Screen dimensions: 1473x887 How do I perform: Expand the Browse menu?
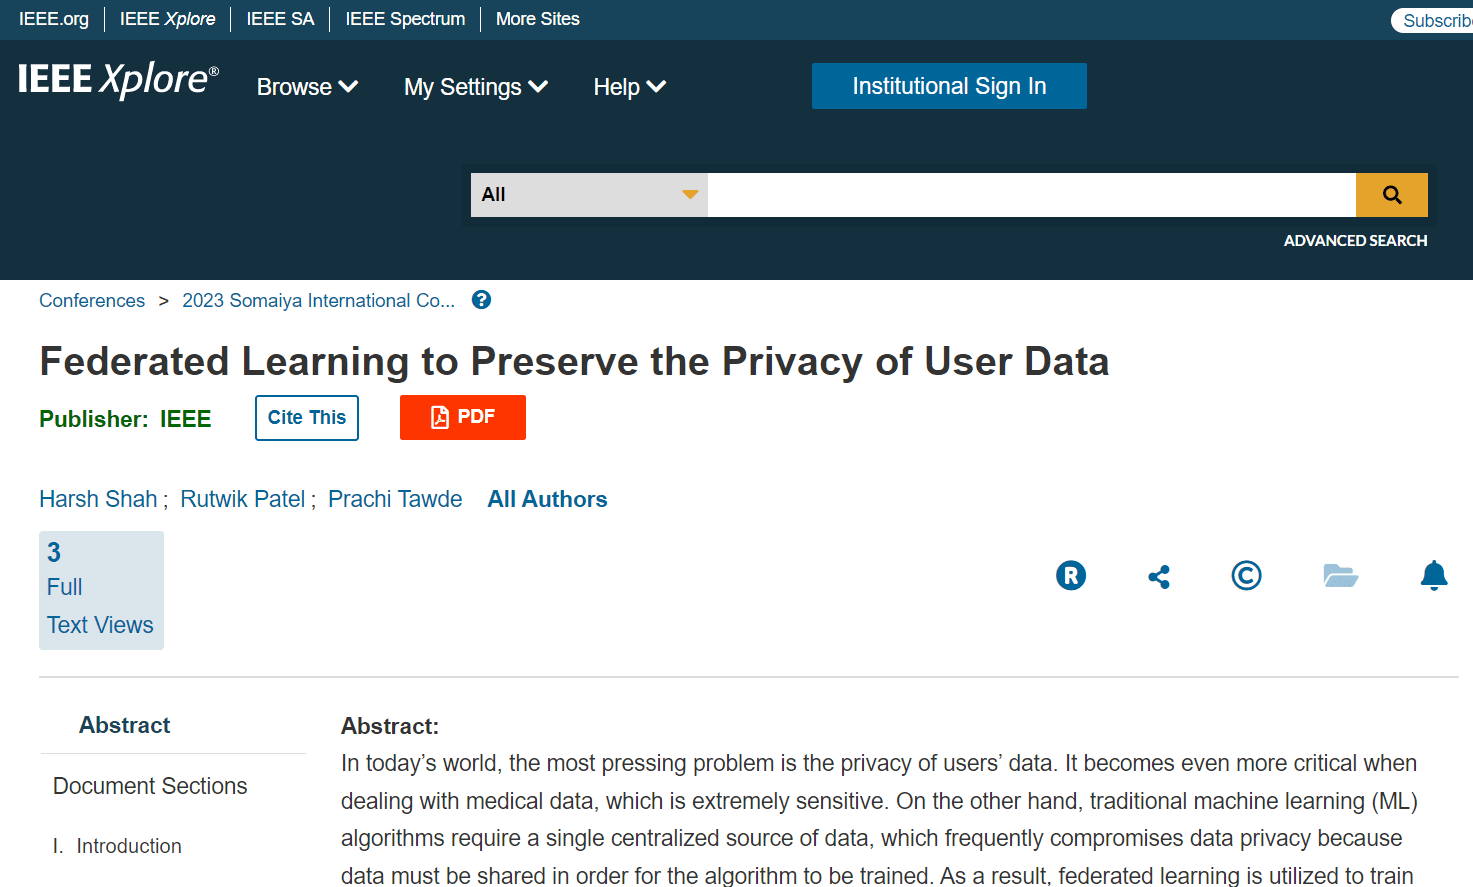point(306,87)
